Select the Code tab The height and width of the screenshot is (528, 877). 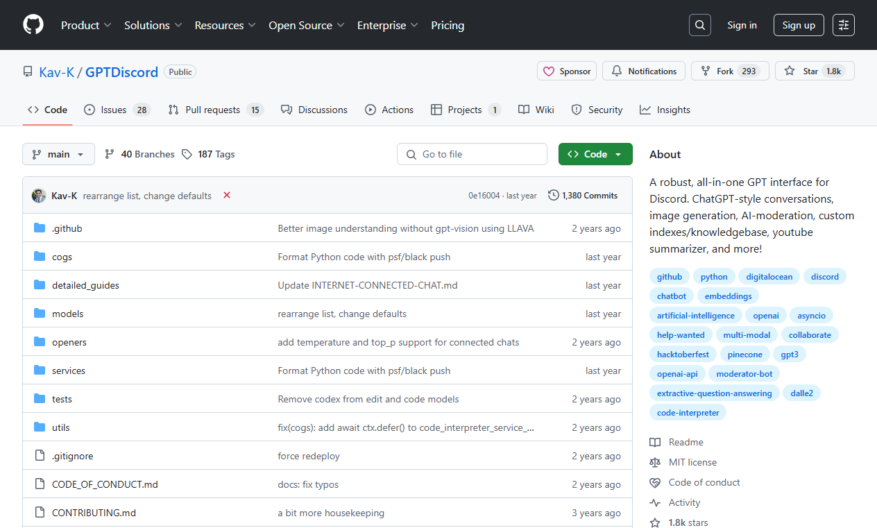(x=48, y=110)
